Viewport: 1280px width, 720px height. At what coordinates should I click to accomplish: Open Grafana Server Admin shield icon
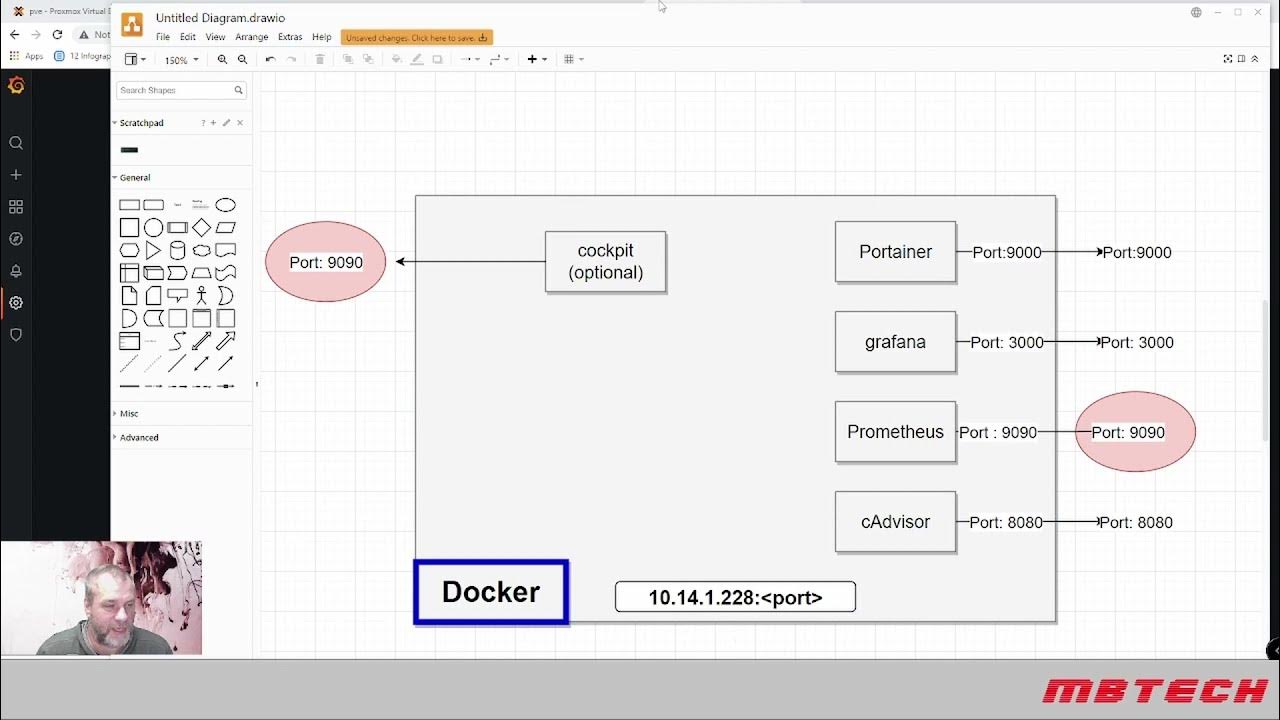coord(16,335)
